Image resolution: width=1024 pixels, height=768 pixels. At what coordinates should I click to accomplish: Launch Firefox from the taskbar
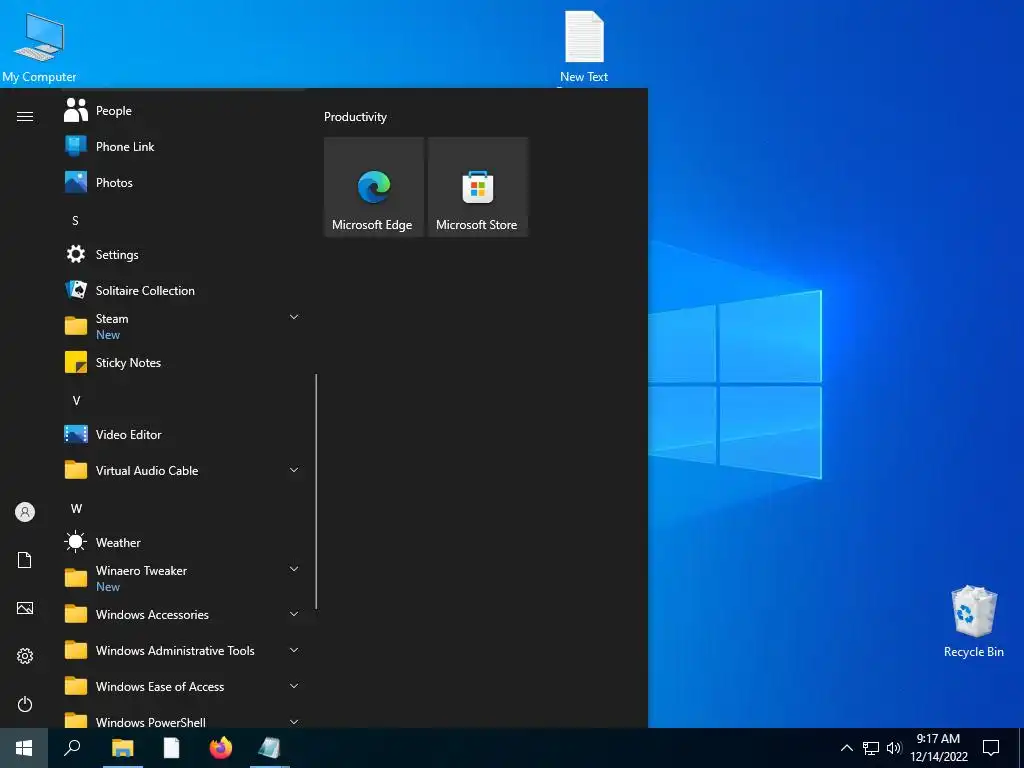[x=221, y=748]
